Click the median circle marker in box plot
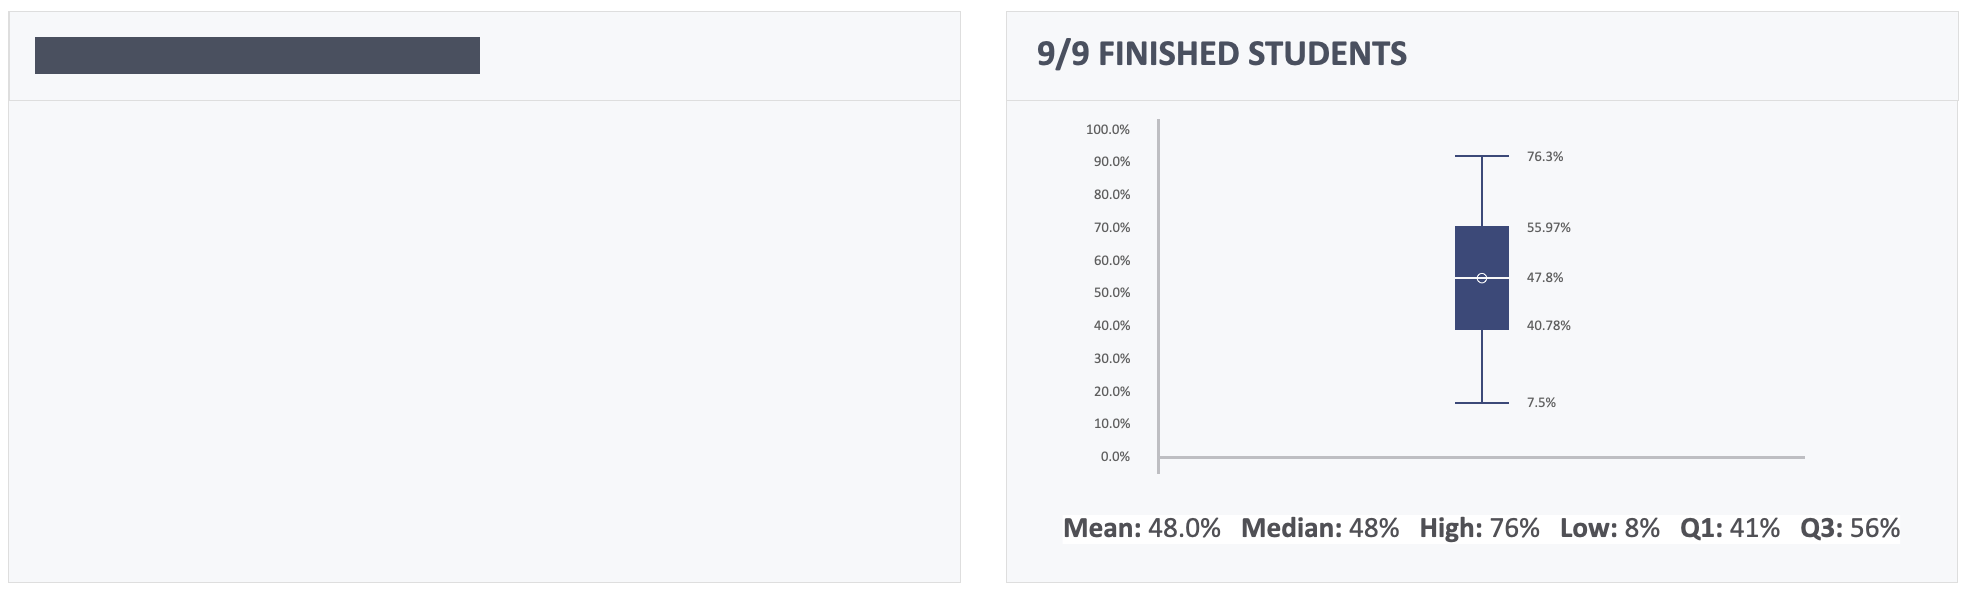Screen dimensions: 1970x592 tap(1482, 278)
